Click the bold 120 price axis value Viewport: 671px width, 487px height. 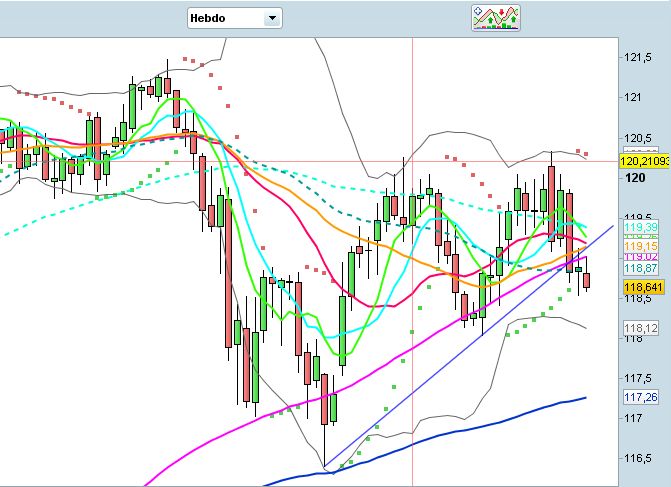[x=633, y=178]
